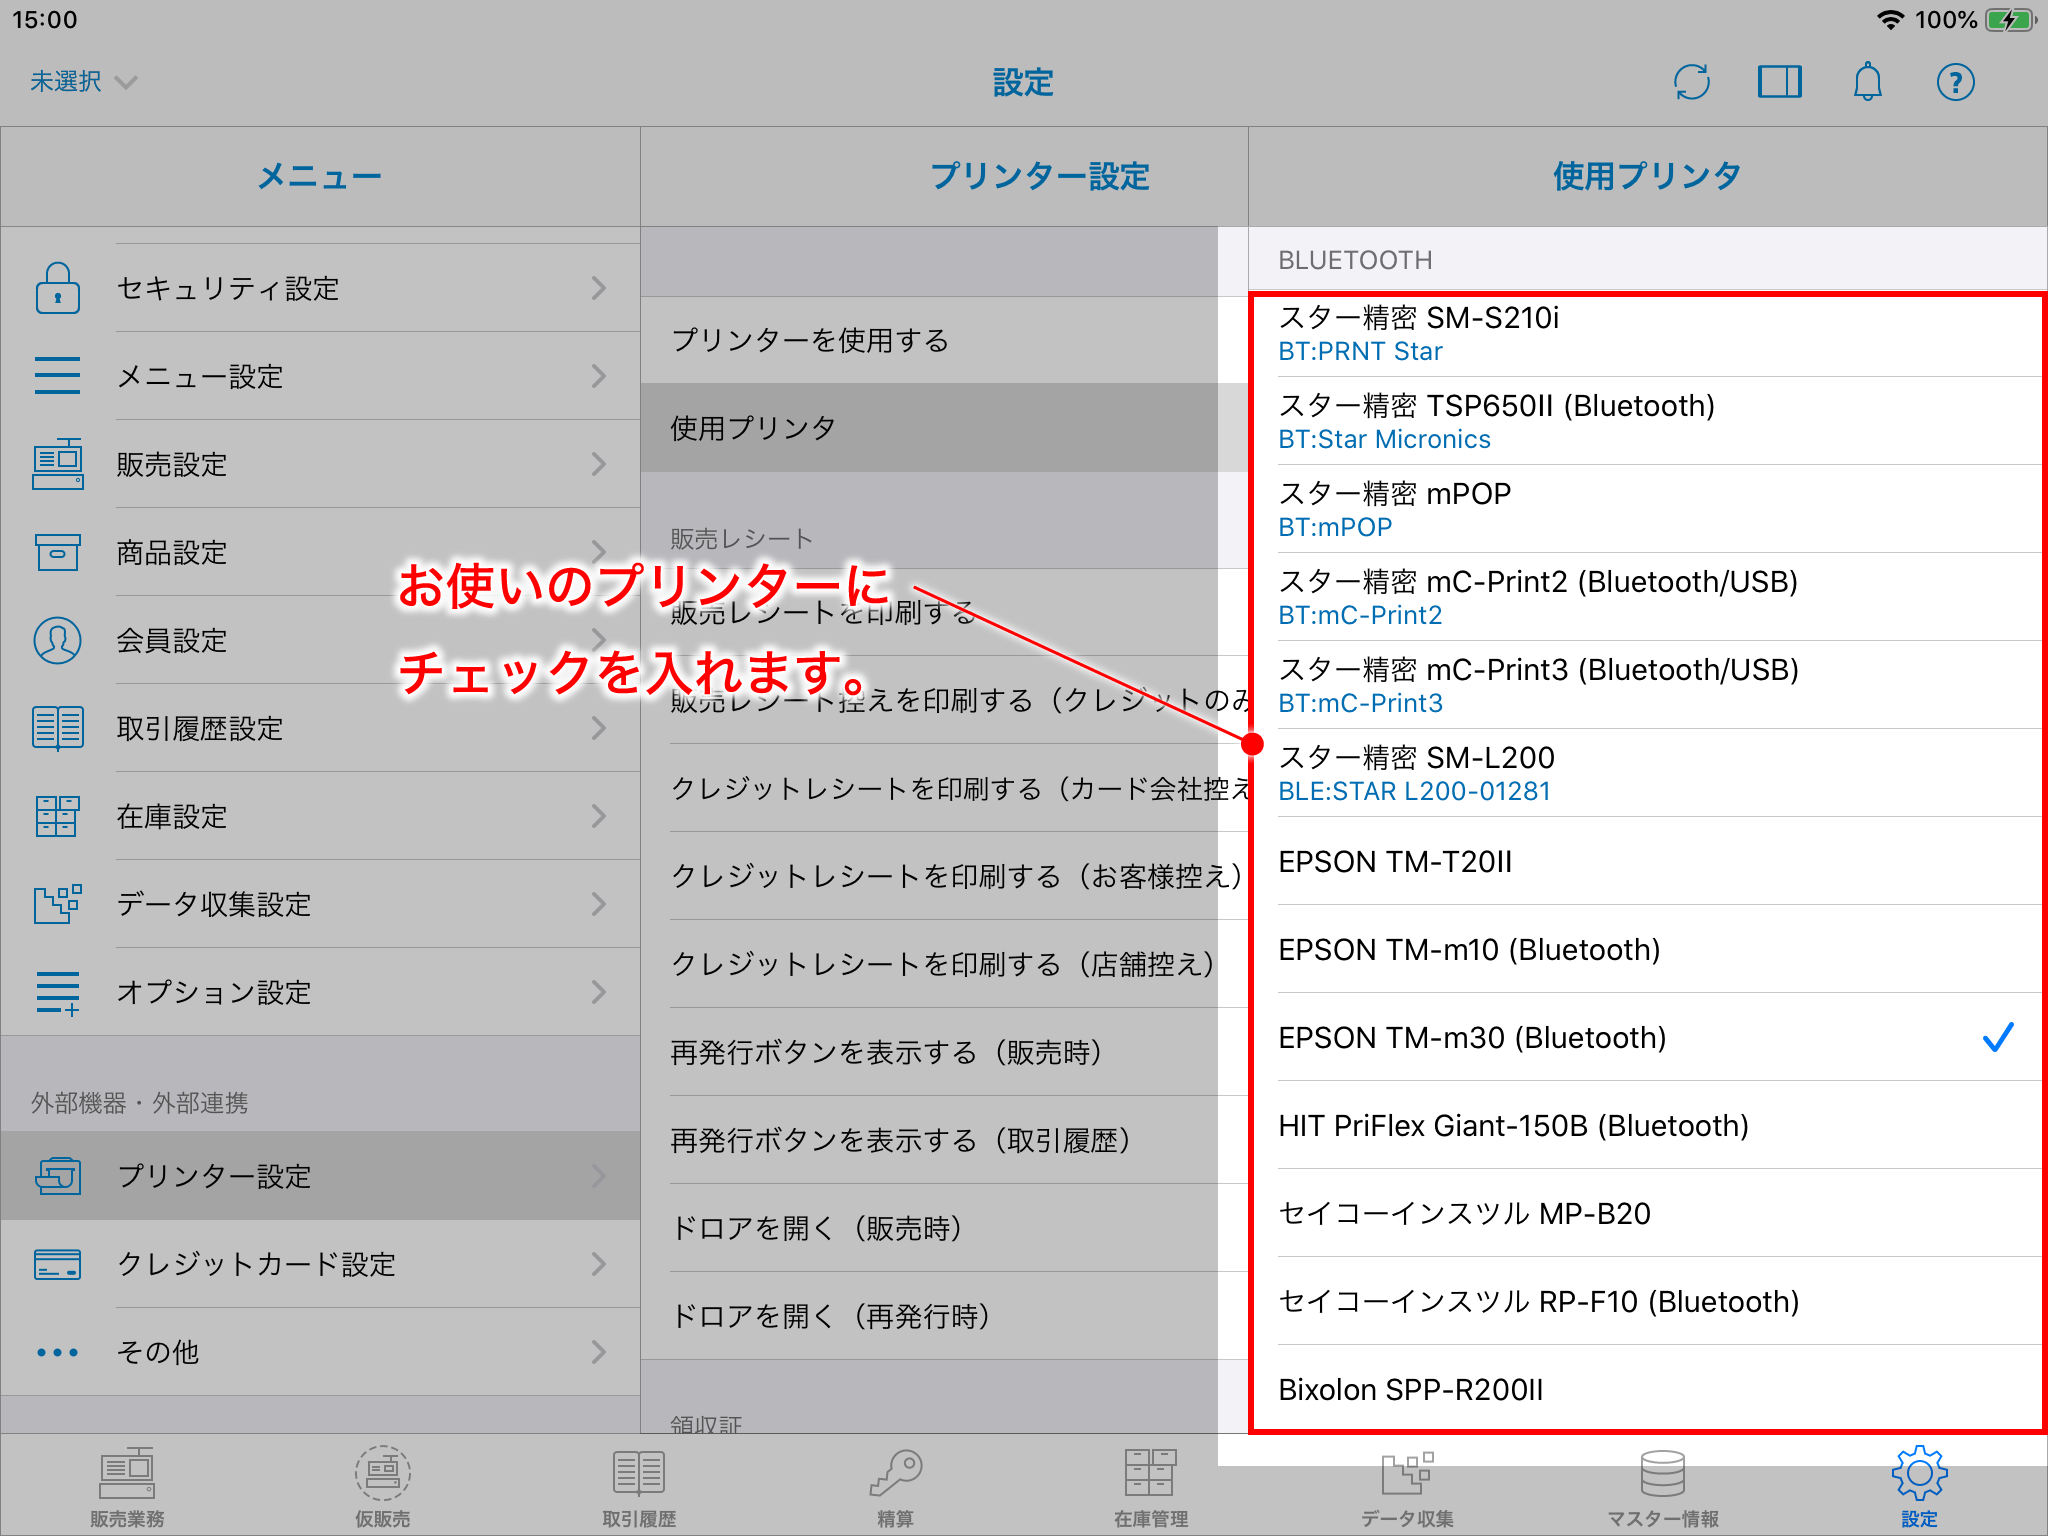Select スター精密 SM-S210i printer
The image size is (2048, 1536).
(1647, 334)
